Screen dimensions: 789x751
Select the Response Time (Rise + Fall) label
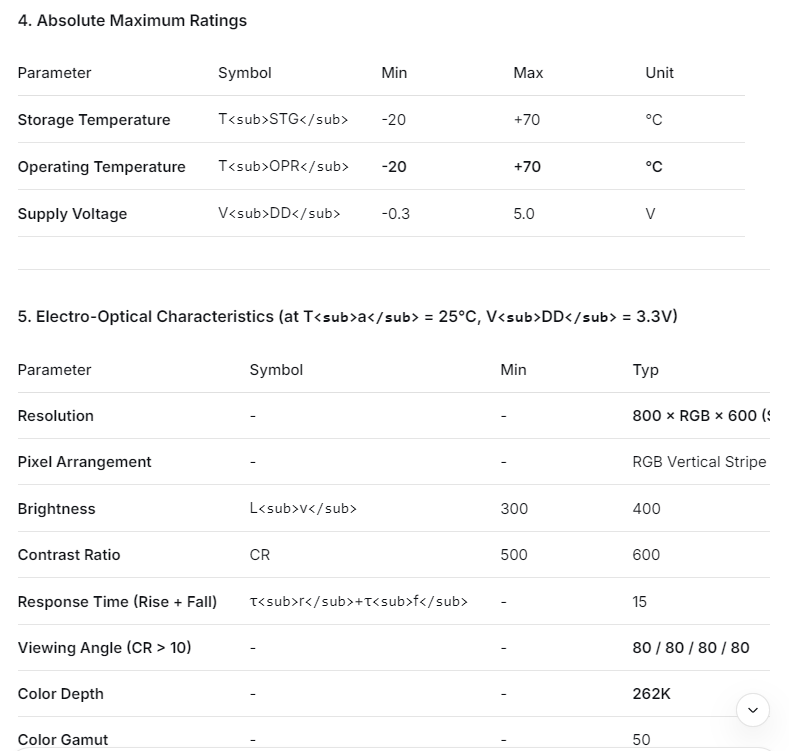117,602
